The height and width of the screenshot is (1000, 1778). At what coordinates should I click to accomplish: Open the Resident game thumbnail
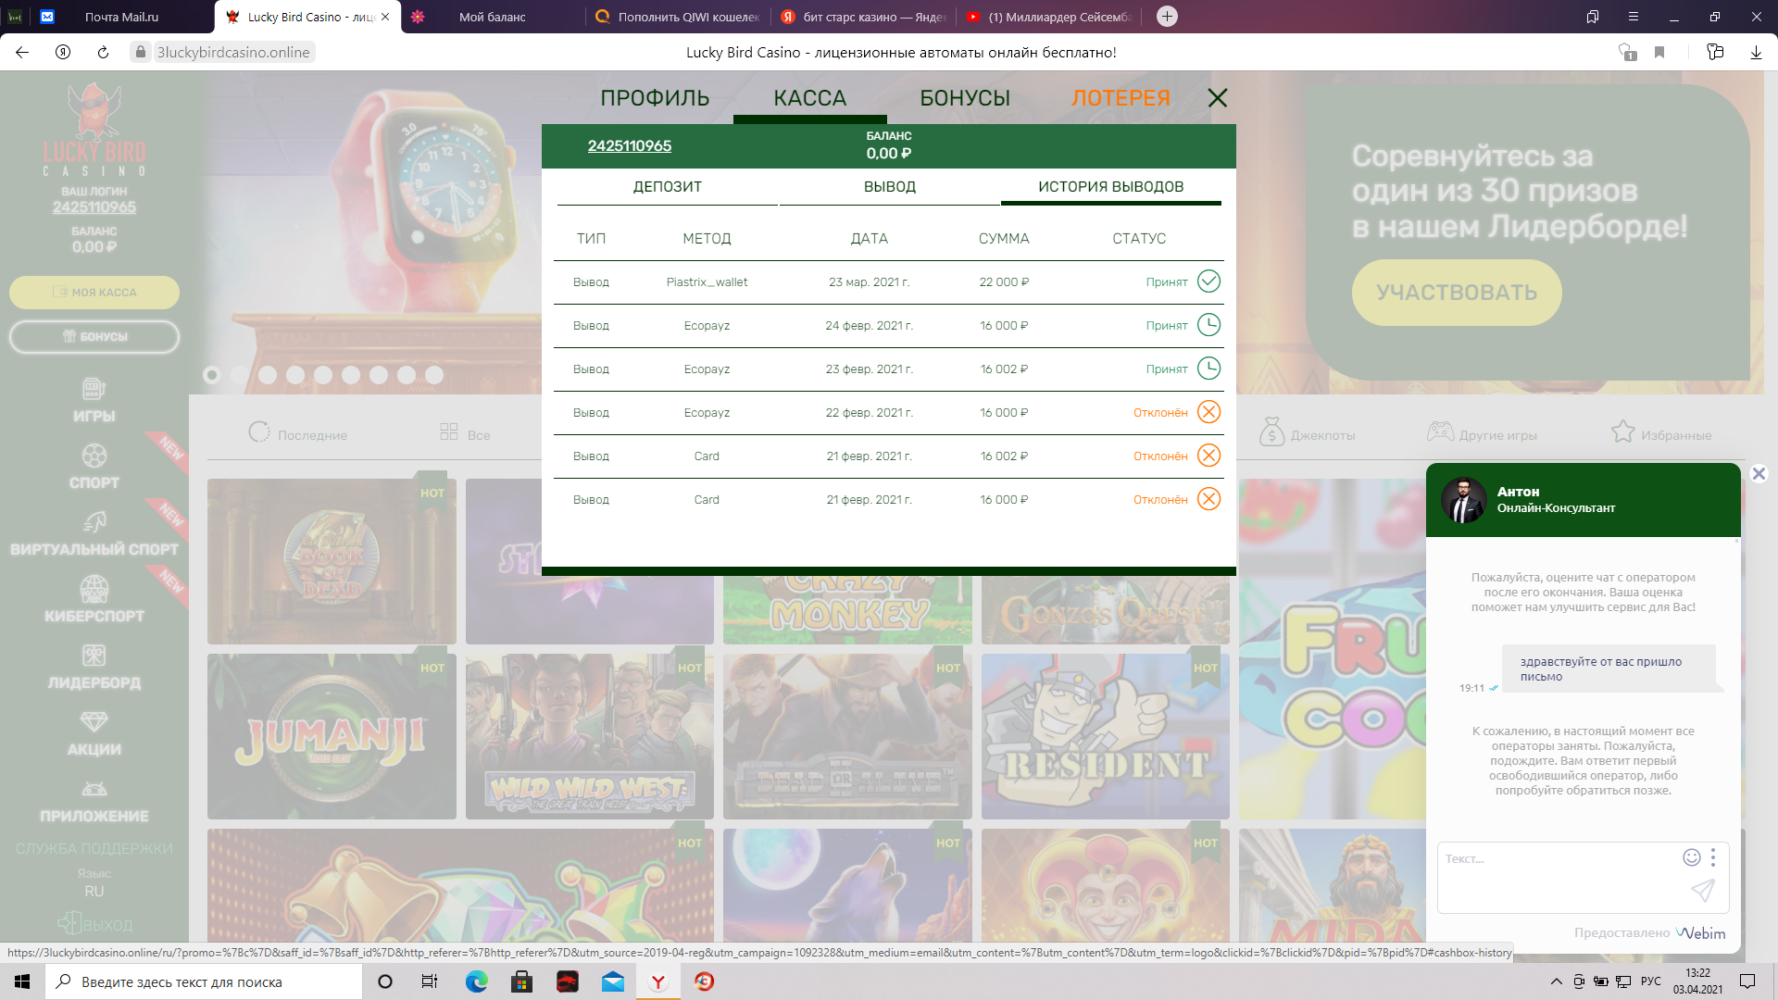[1105, 737]
